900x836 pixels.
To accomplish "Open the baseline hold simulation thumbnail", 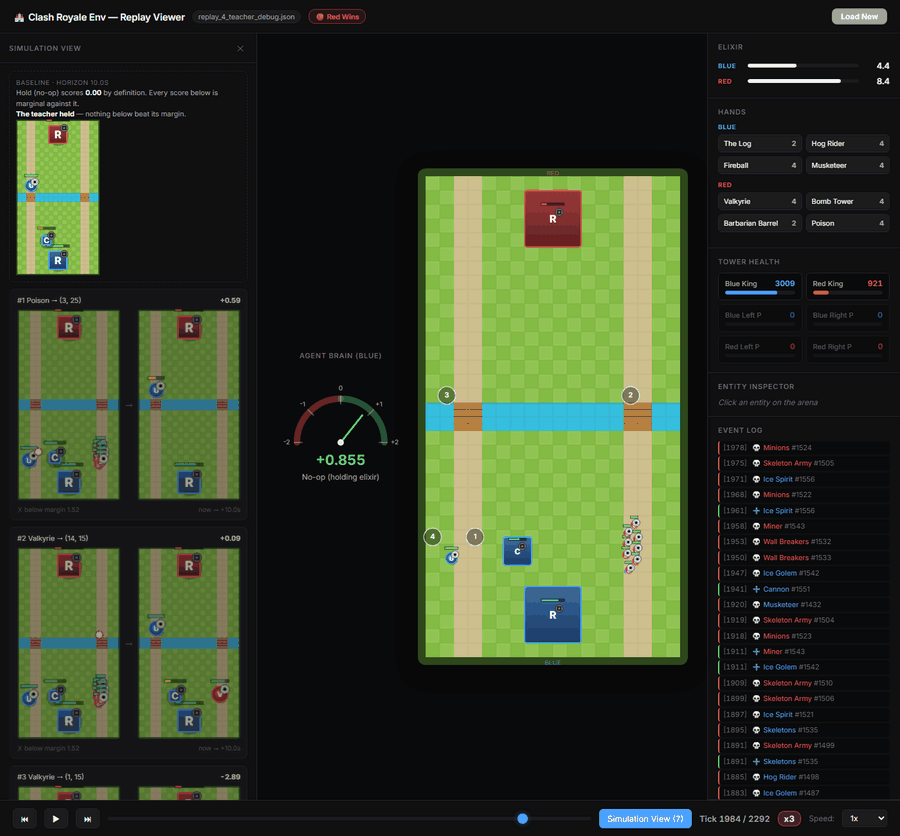I will (x=58, y=198).
